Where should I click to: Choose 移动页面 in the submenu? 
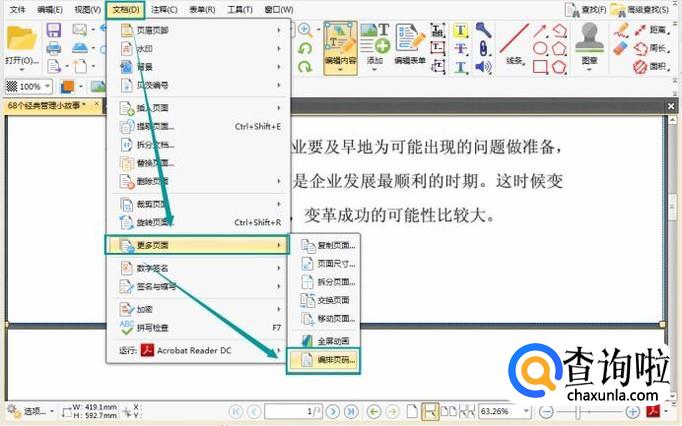324,319
